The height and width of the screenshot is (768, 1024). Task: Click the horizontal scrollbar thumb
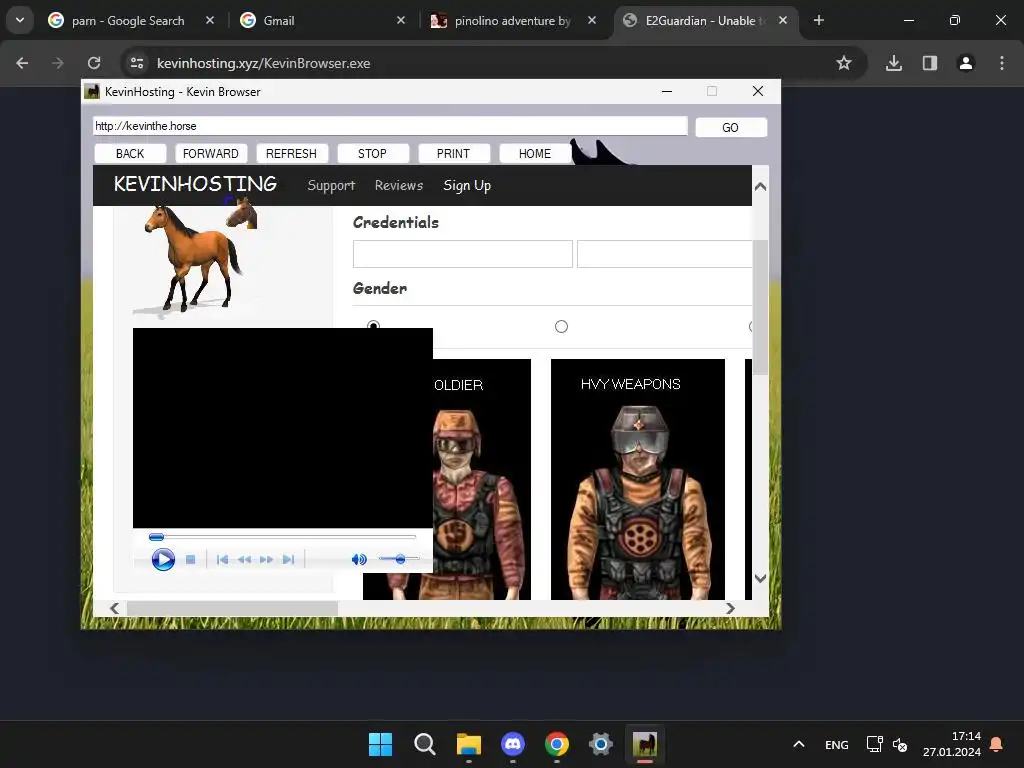232,609
